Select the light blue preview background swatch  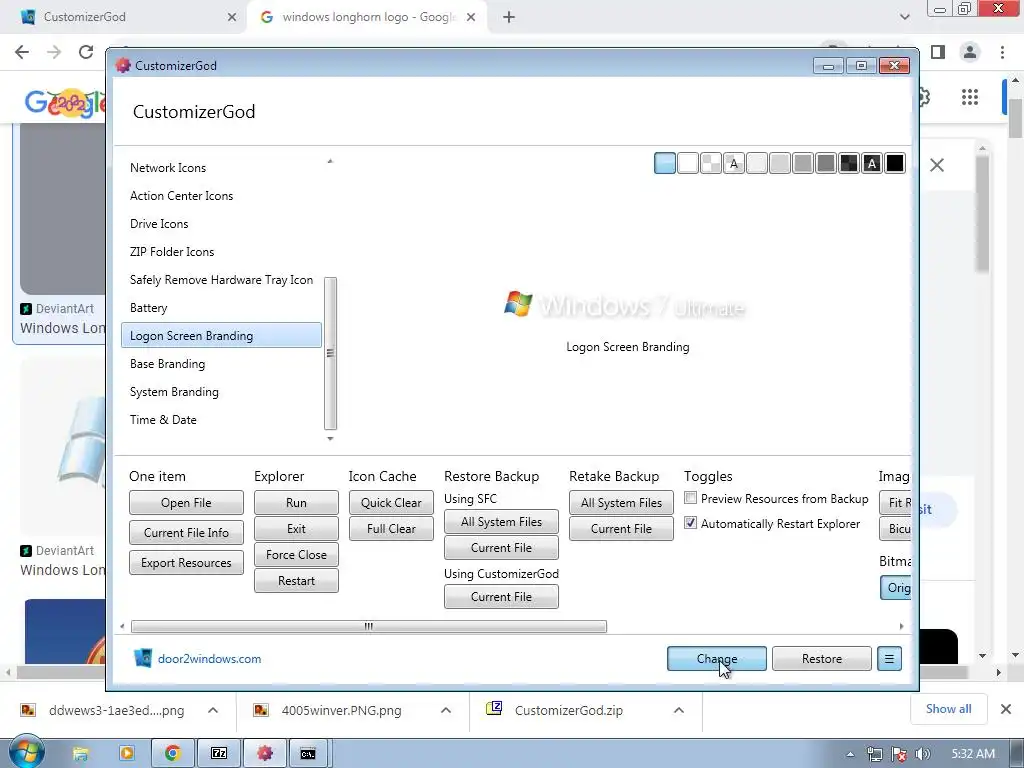point(665,163)
